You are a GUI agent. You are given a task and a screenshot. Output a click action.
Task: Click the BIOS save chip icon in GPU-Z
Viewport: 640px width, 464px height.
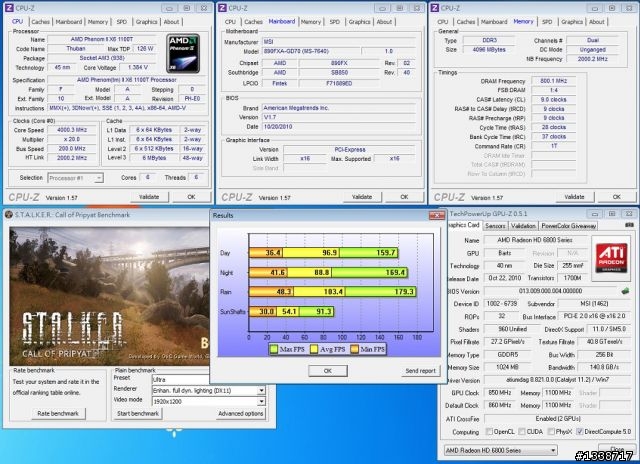tap(624, 291)
